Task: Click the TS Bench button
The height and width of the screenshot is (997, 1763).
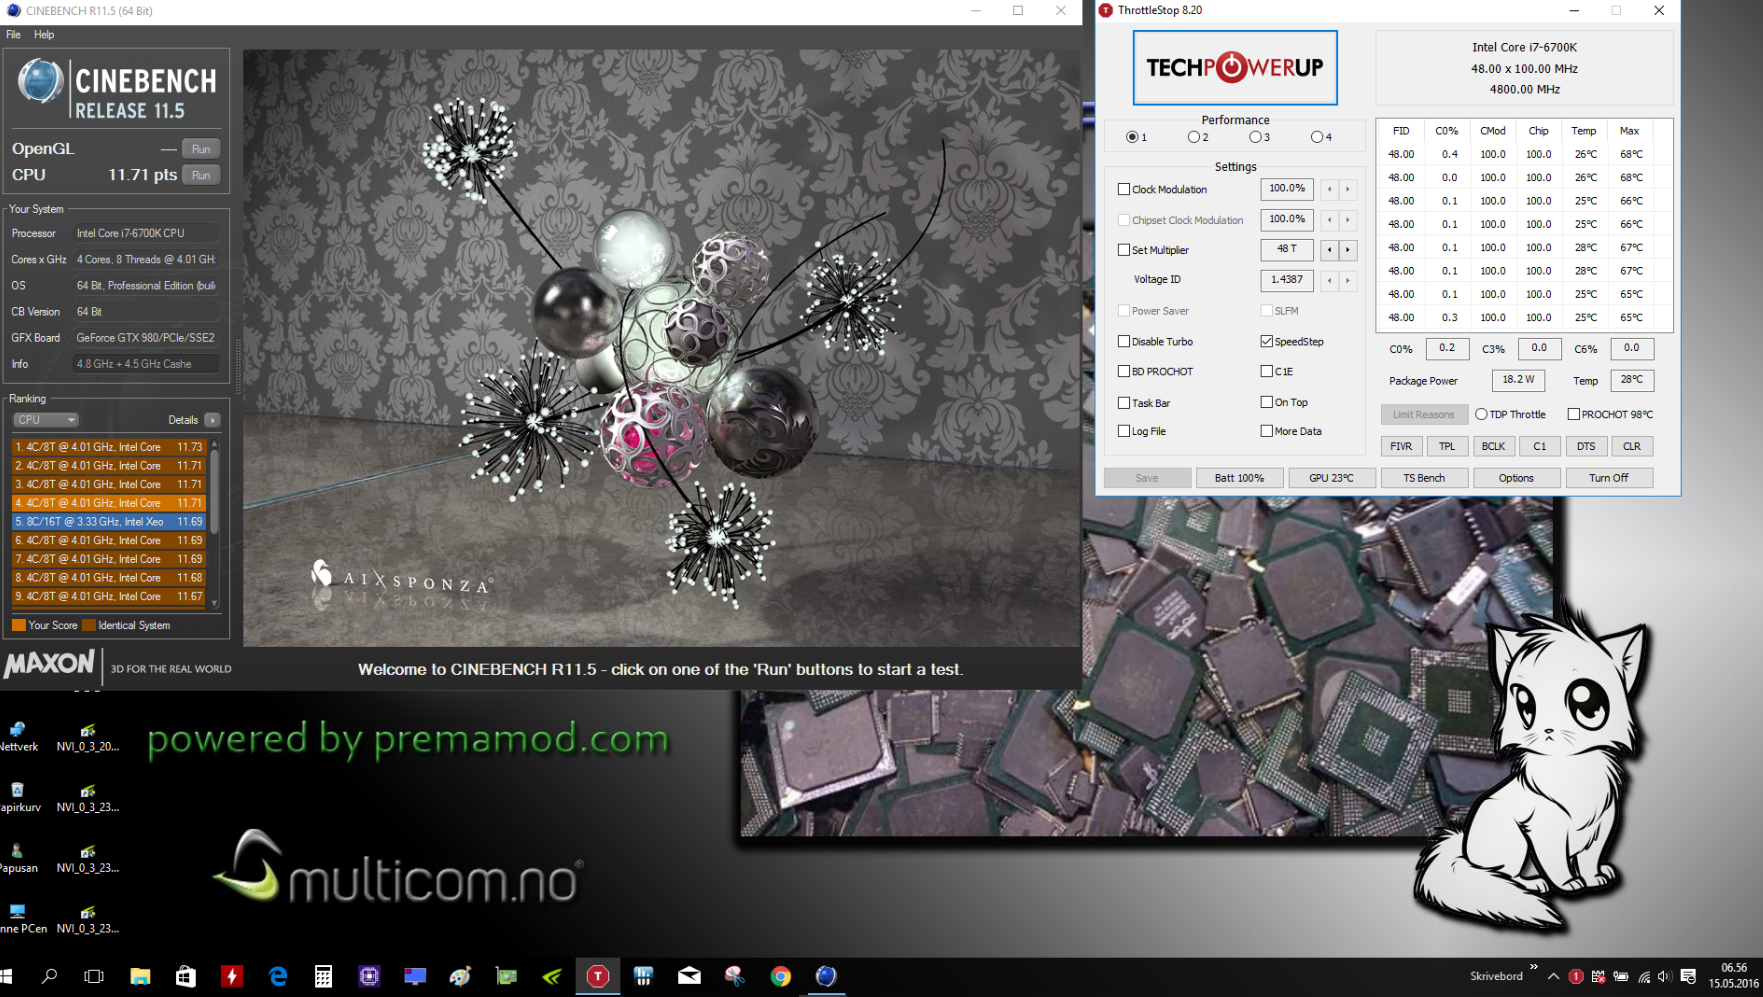Action: click(x=1424, y=478)
